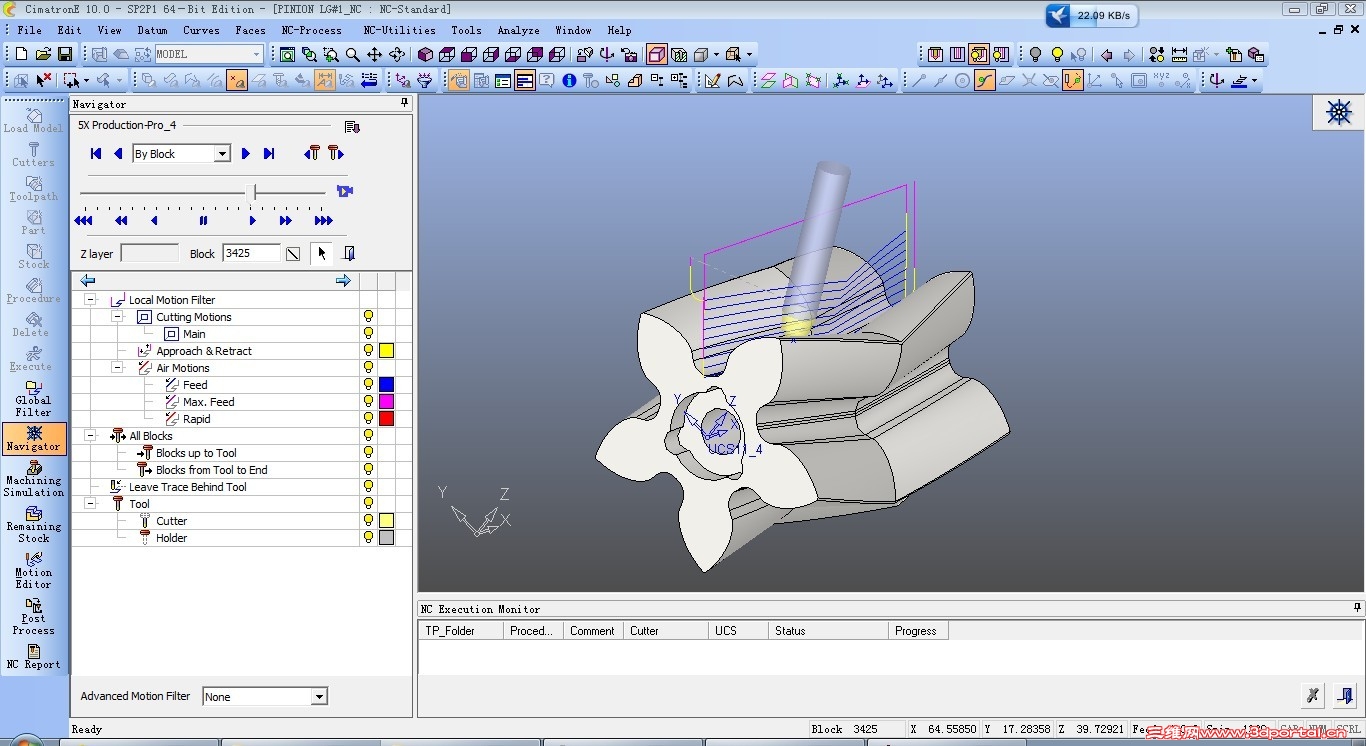This screenshot has width=1366, height=746.
Task: Change the Rapid red color swatch
Action: click(x=386, y=419)
